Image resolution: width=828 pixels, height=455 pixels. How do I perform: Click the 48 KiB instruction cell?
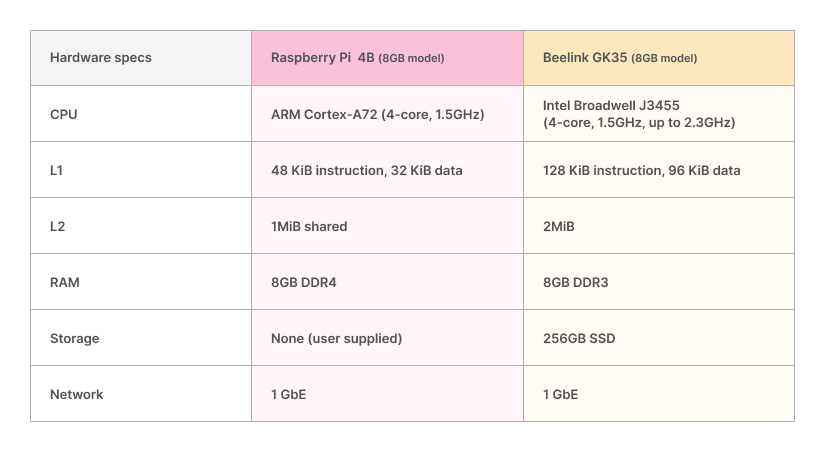point(366,170)
